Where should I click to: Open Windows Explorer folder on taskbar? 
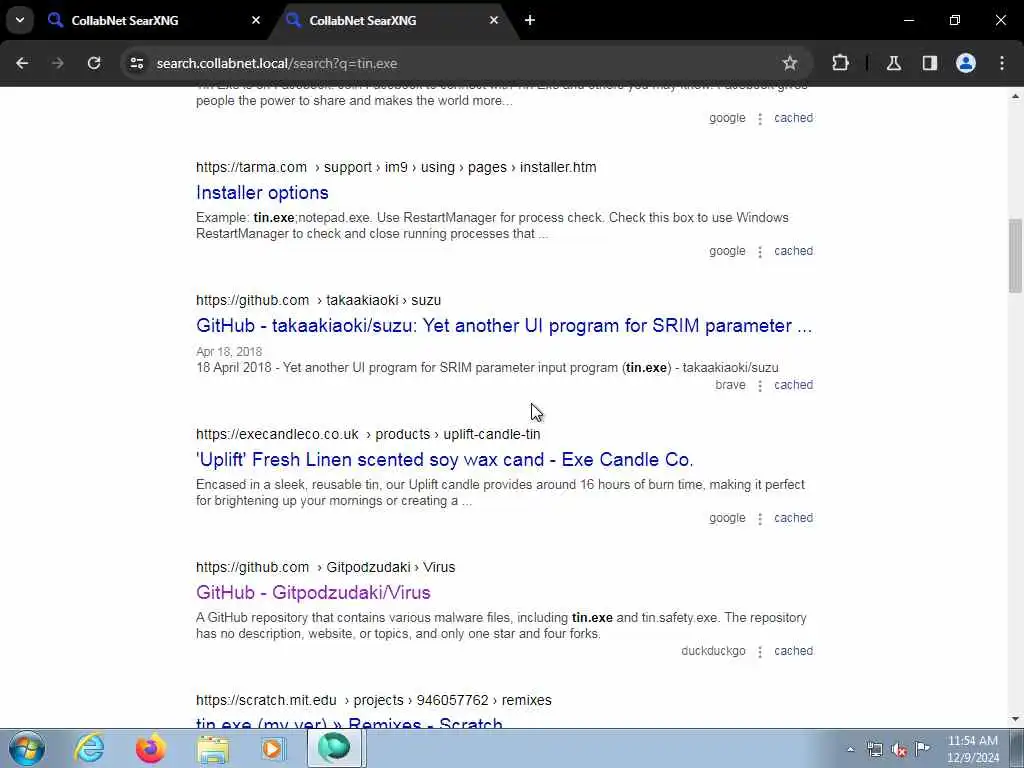[x=213, y=749]
